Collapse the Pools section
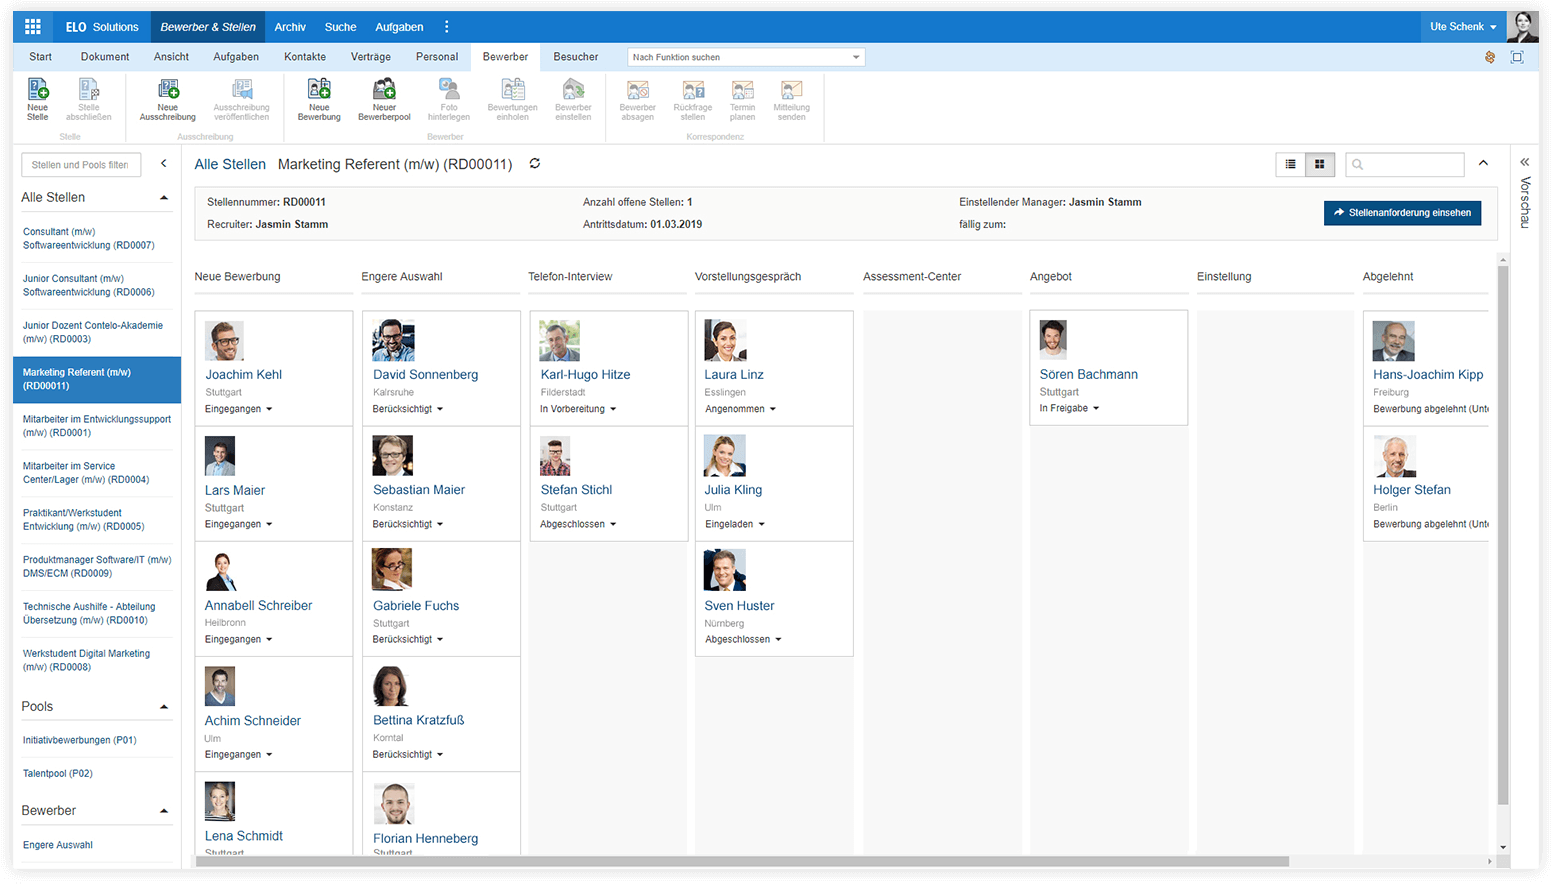Viewport: 1551px width, 884px height. pyautogui.click(x=164, y=707)
